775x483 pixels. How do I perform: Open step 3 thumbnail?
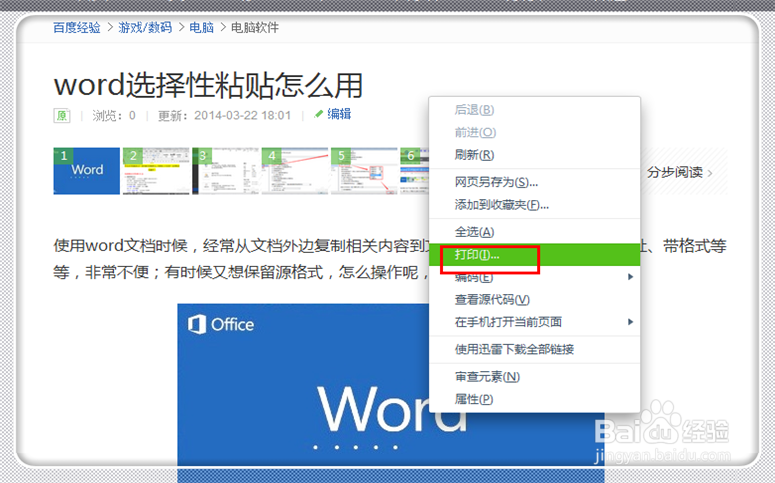(x=225, y=171)
